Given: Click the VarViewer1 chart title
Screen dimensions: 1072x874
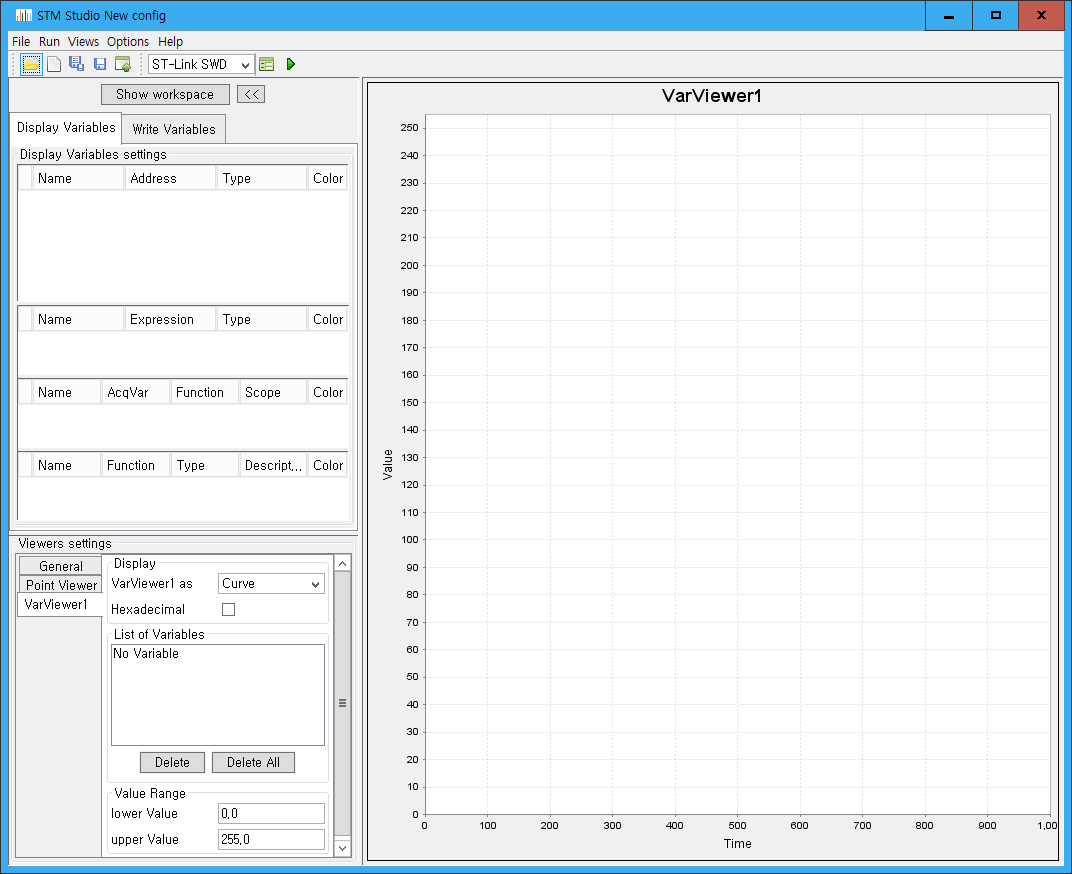Looking at the screenshot, I should [712, 96].
